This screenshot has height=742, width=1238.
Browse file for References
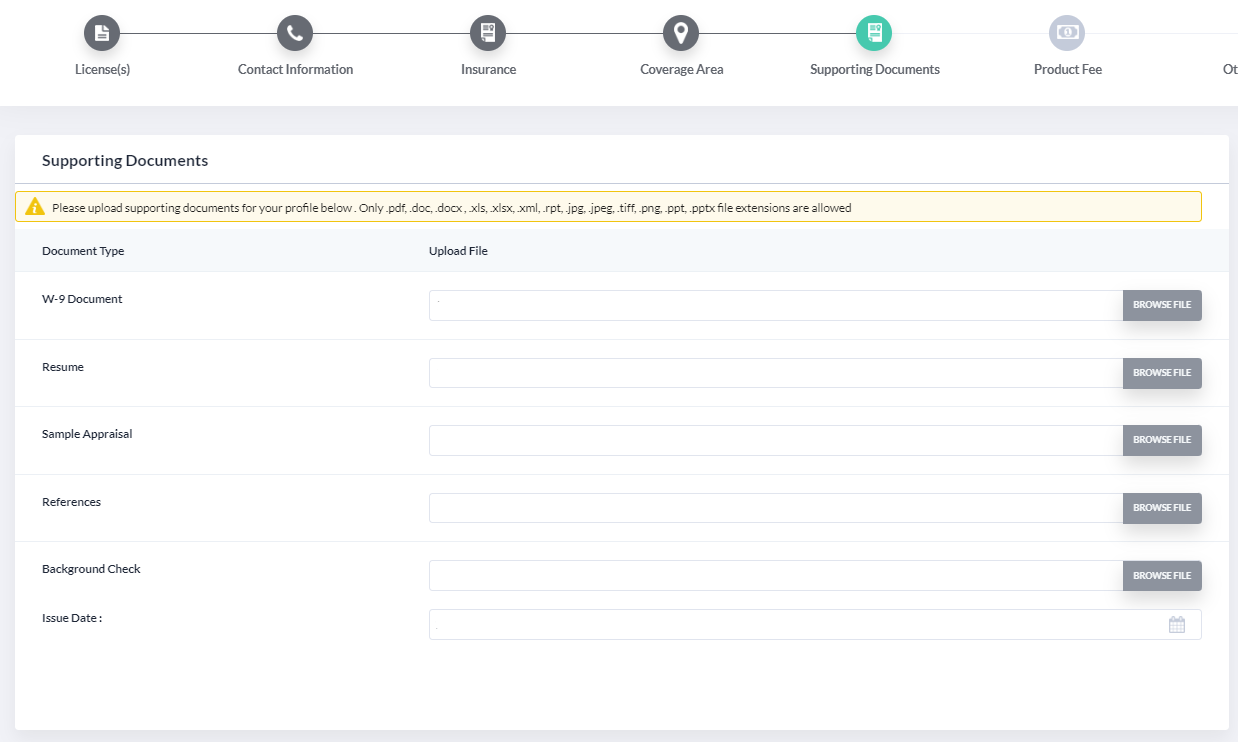[1162, 508]
